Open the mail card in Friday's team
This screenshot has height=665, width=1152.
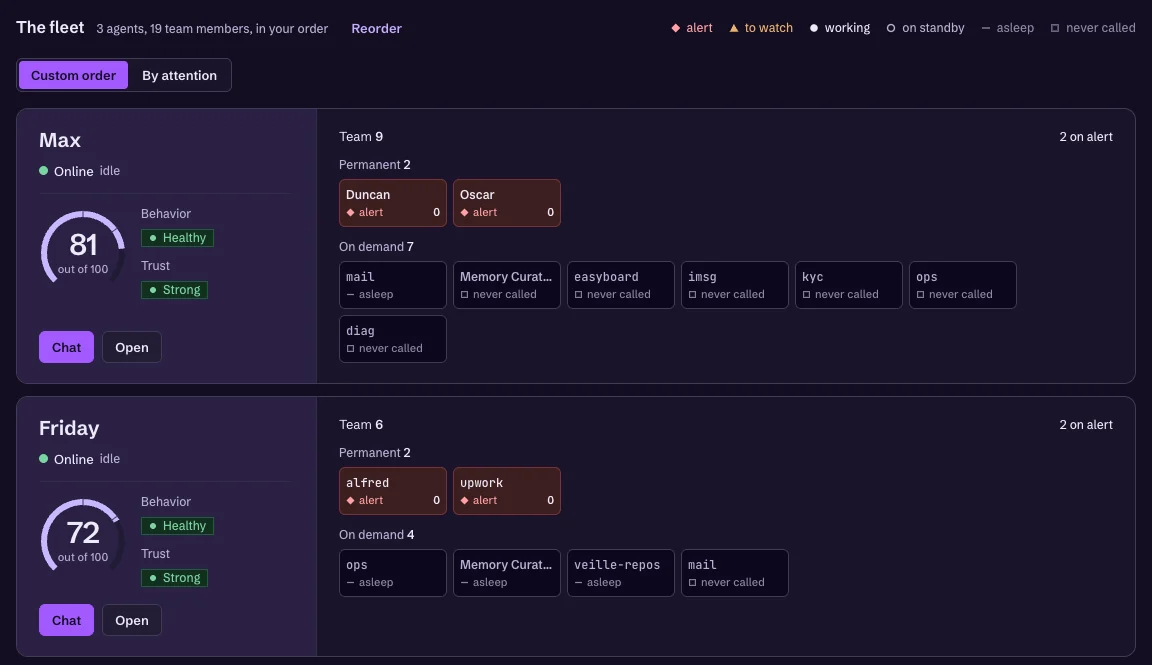[735, 573]
